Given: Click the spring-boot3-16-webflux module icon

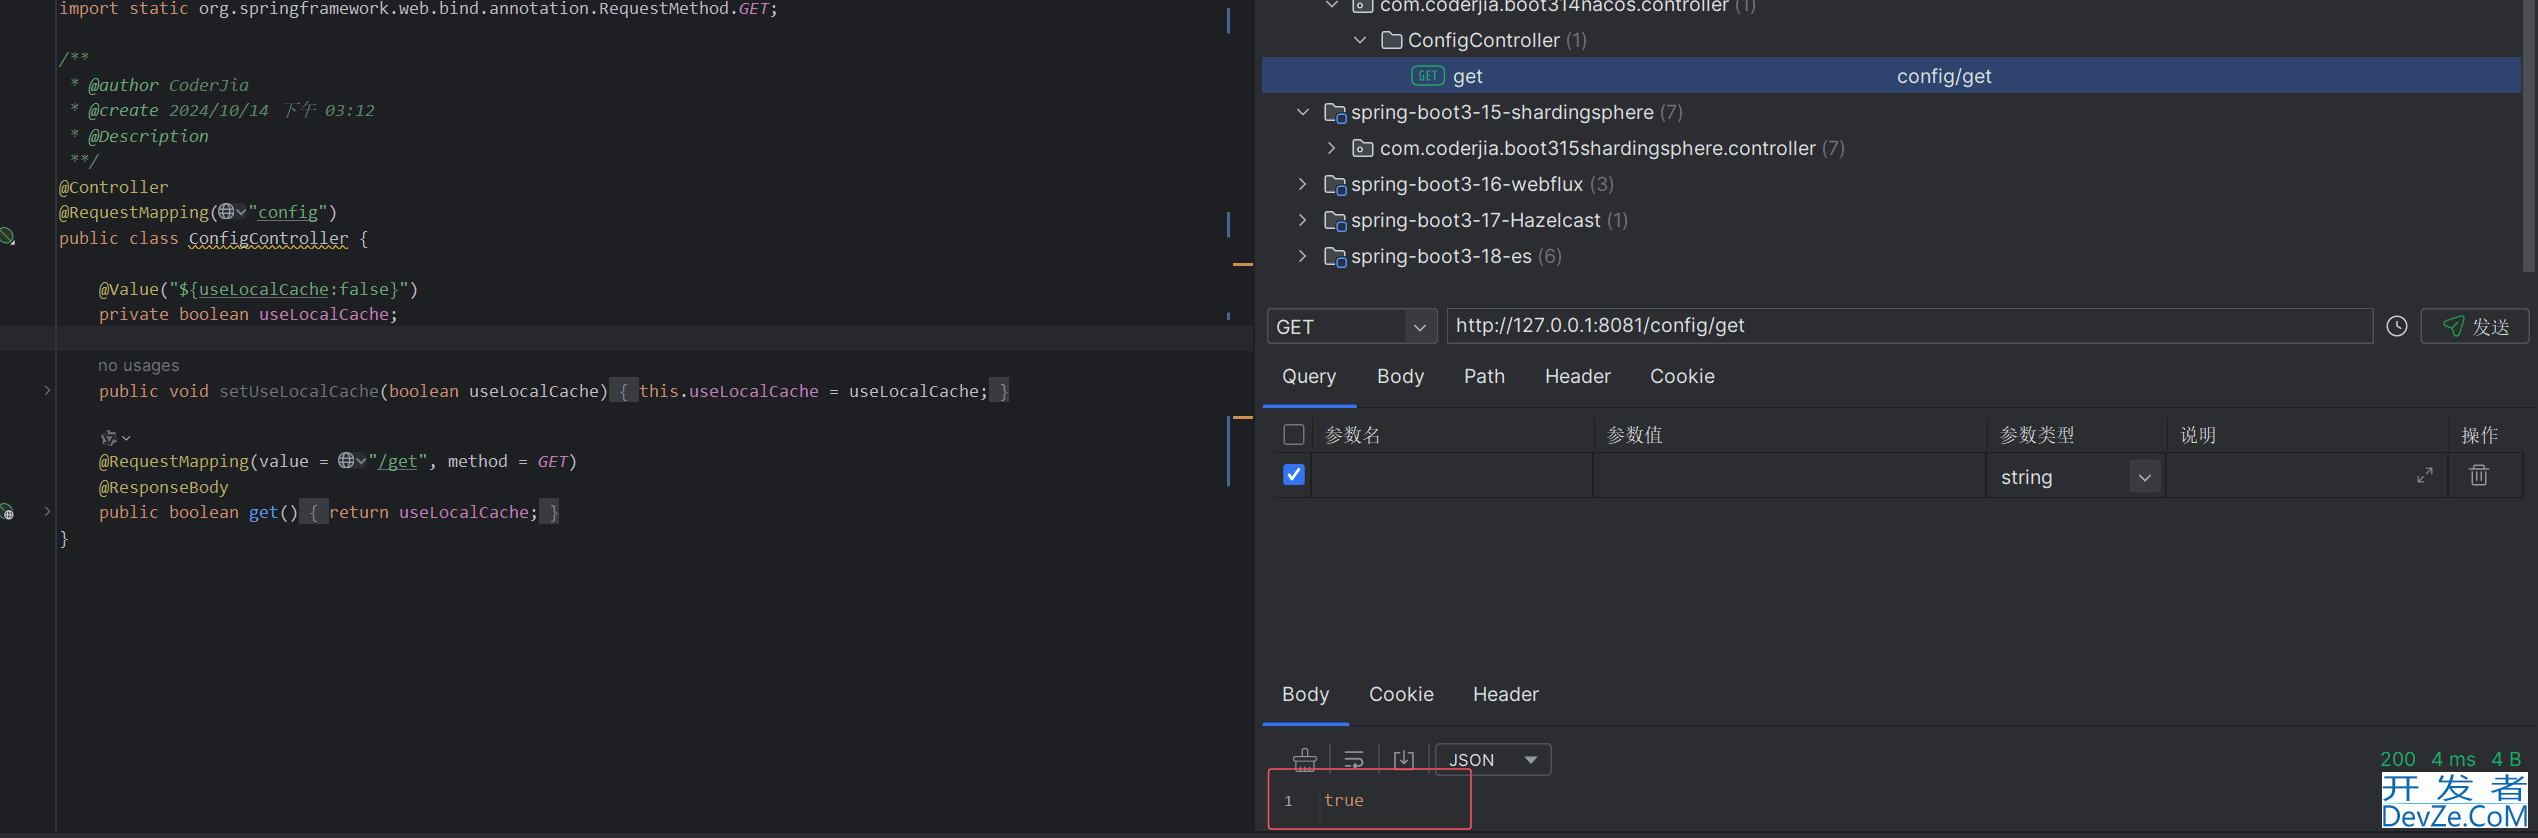Looking at the screenshot, I should [1335, 184].
